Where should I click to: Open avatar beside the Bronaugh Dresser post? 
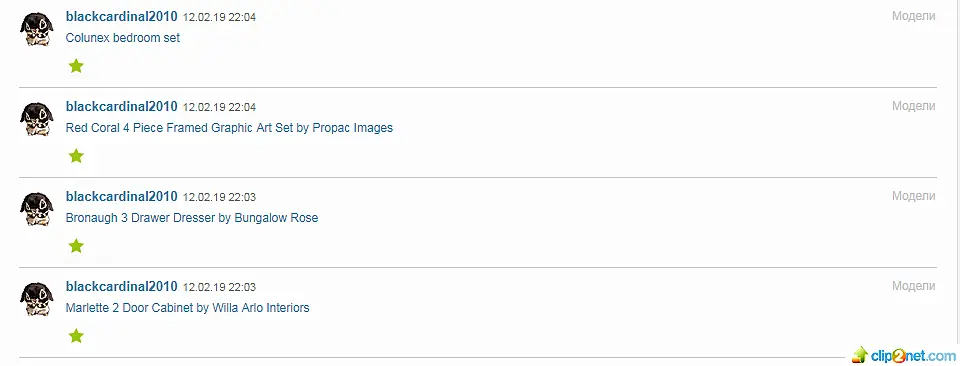(37, 209)
